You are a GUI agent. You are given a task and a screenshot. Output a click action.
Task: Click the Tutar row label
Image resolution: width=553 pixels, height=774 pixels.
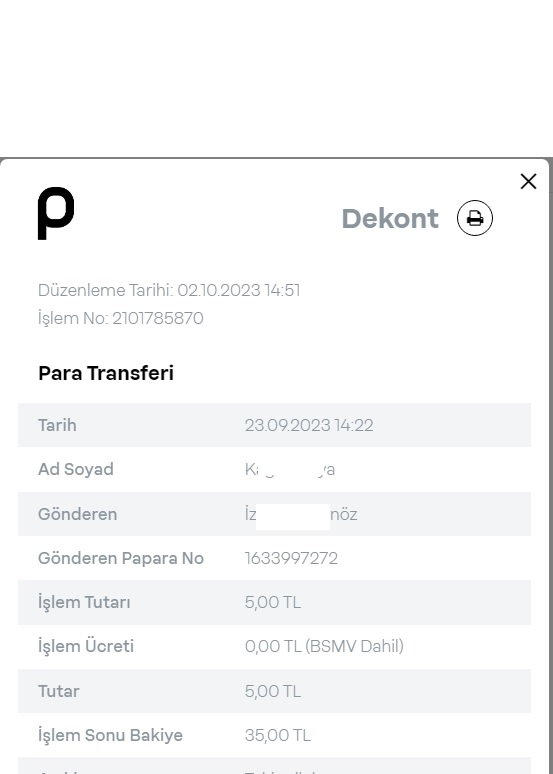pos(58,691)
